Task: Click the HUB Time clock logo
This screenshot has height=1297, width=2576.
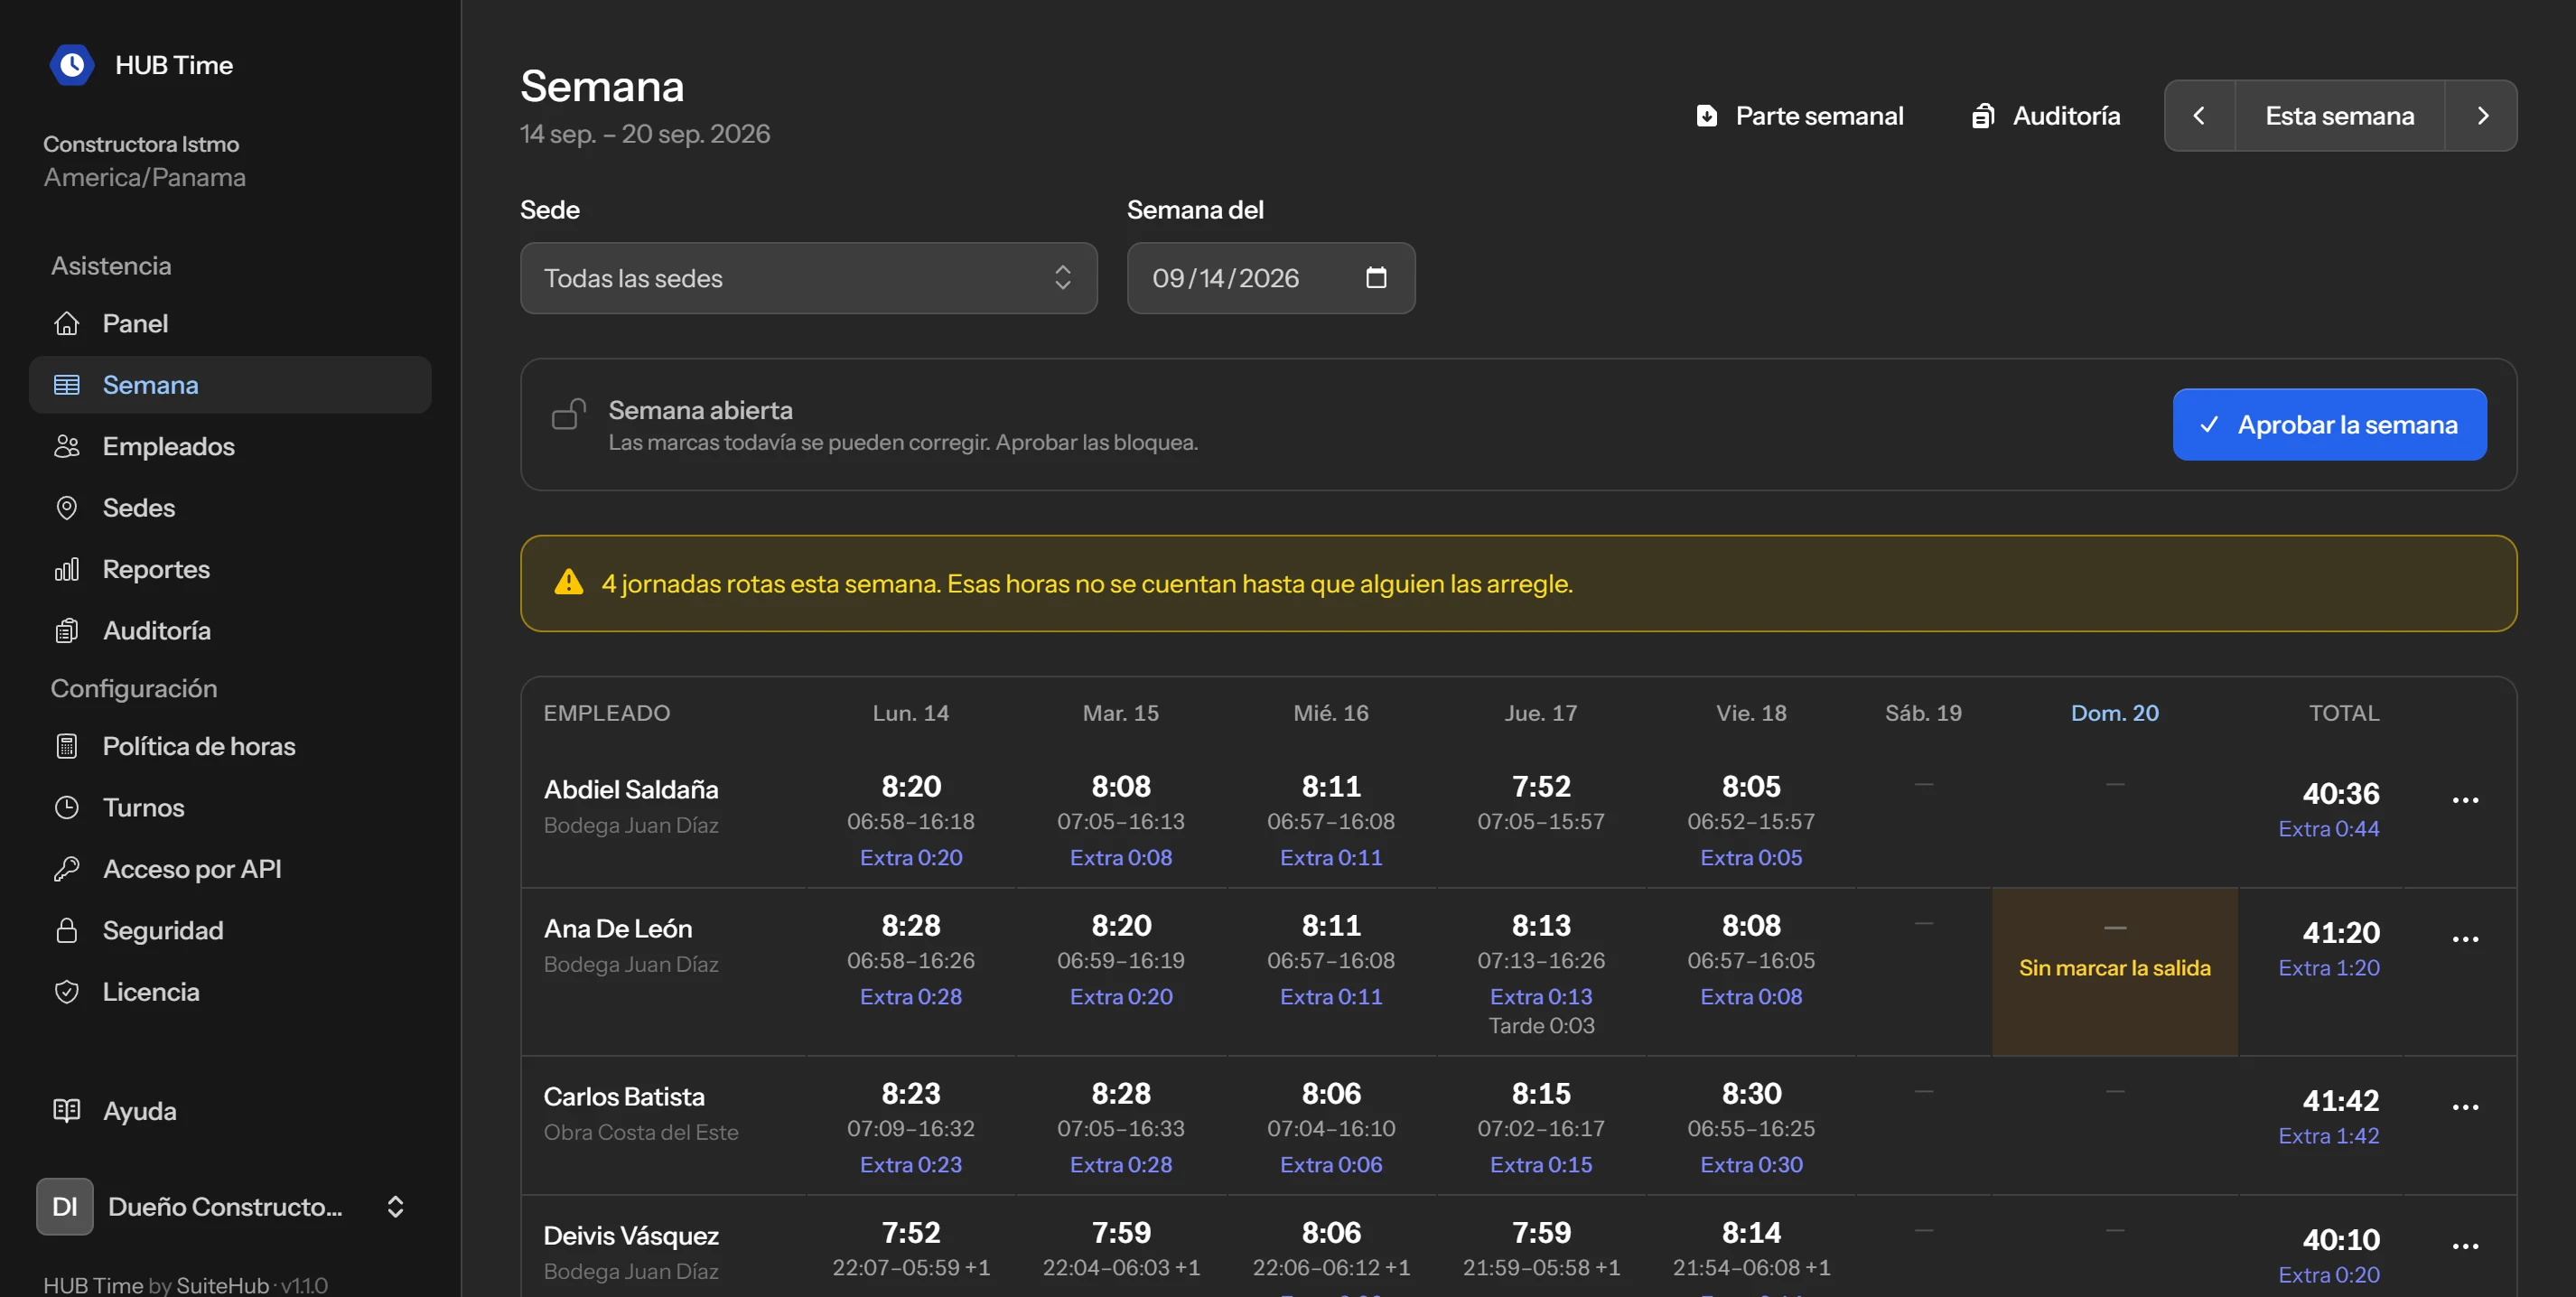Action: [x=72, y=65]
